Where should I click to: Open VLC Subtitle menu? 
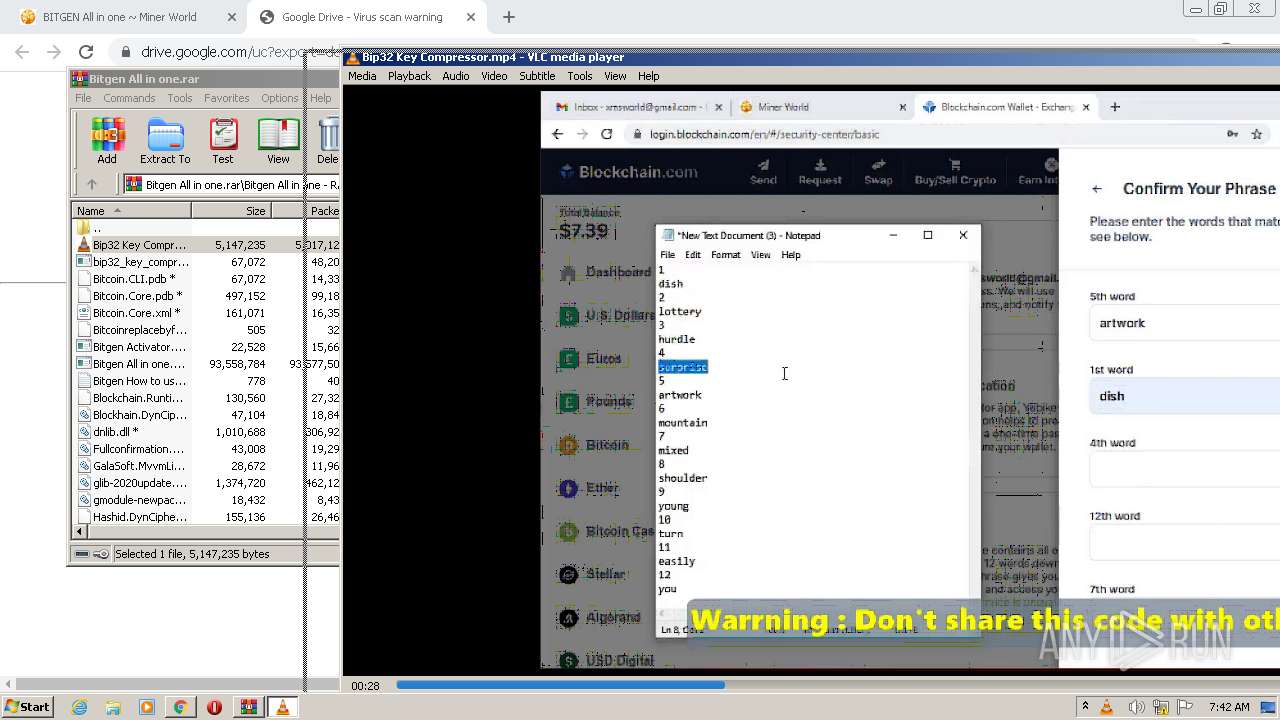[537, 76]
